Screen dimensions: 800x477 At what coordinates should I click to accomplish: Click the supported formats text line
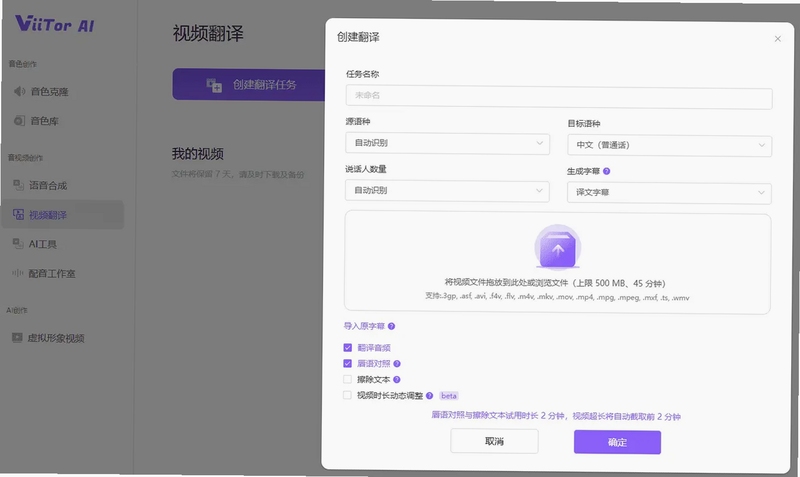tap(557, 297)
